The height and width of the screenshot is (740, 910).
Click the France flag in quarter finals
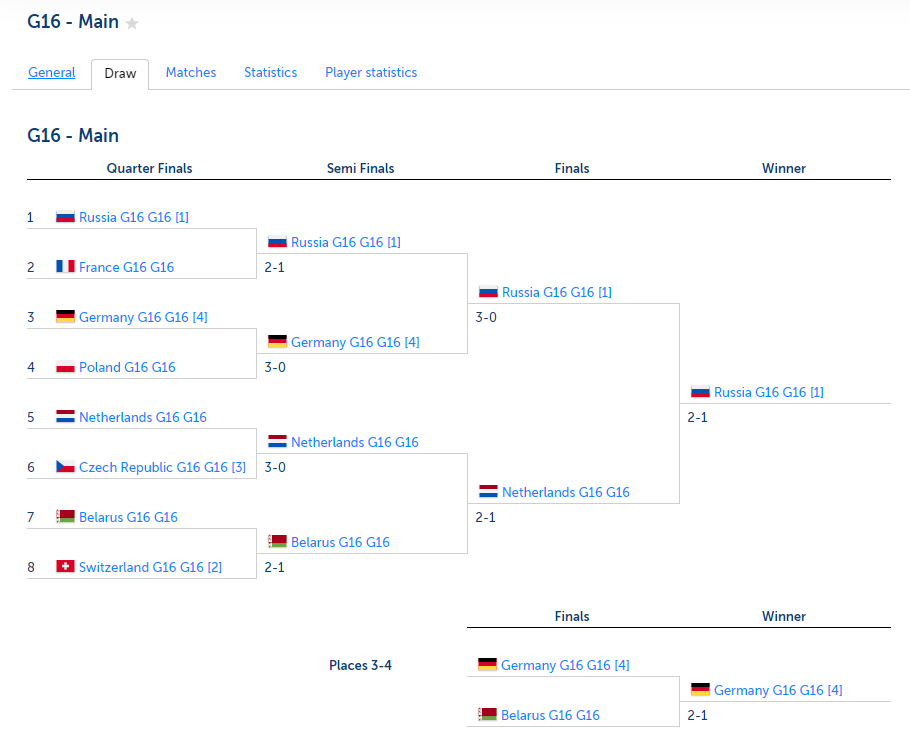(65, 266)
